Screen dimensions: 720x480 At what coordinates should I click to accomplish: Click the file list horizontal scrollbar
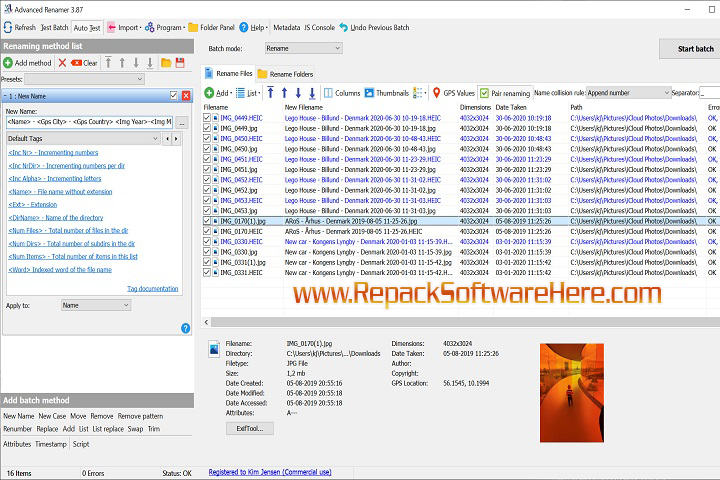click(460, 322)
